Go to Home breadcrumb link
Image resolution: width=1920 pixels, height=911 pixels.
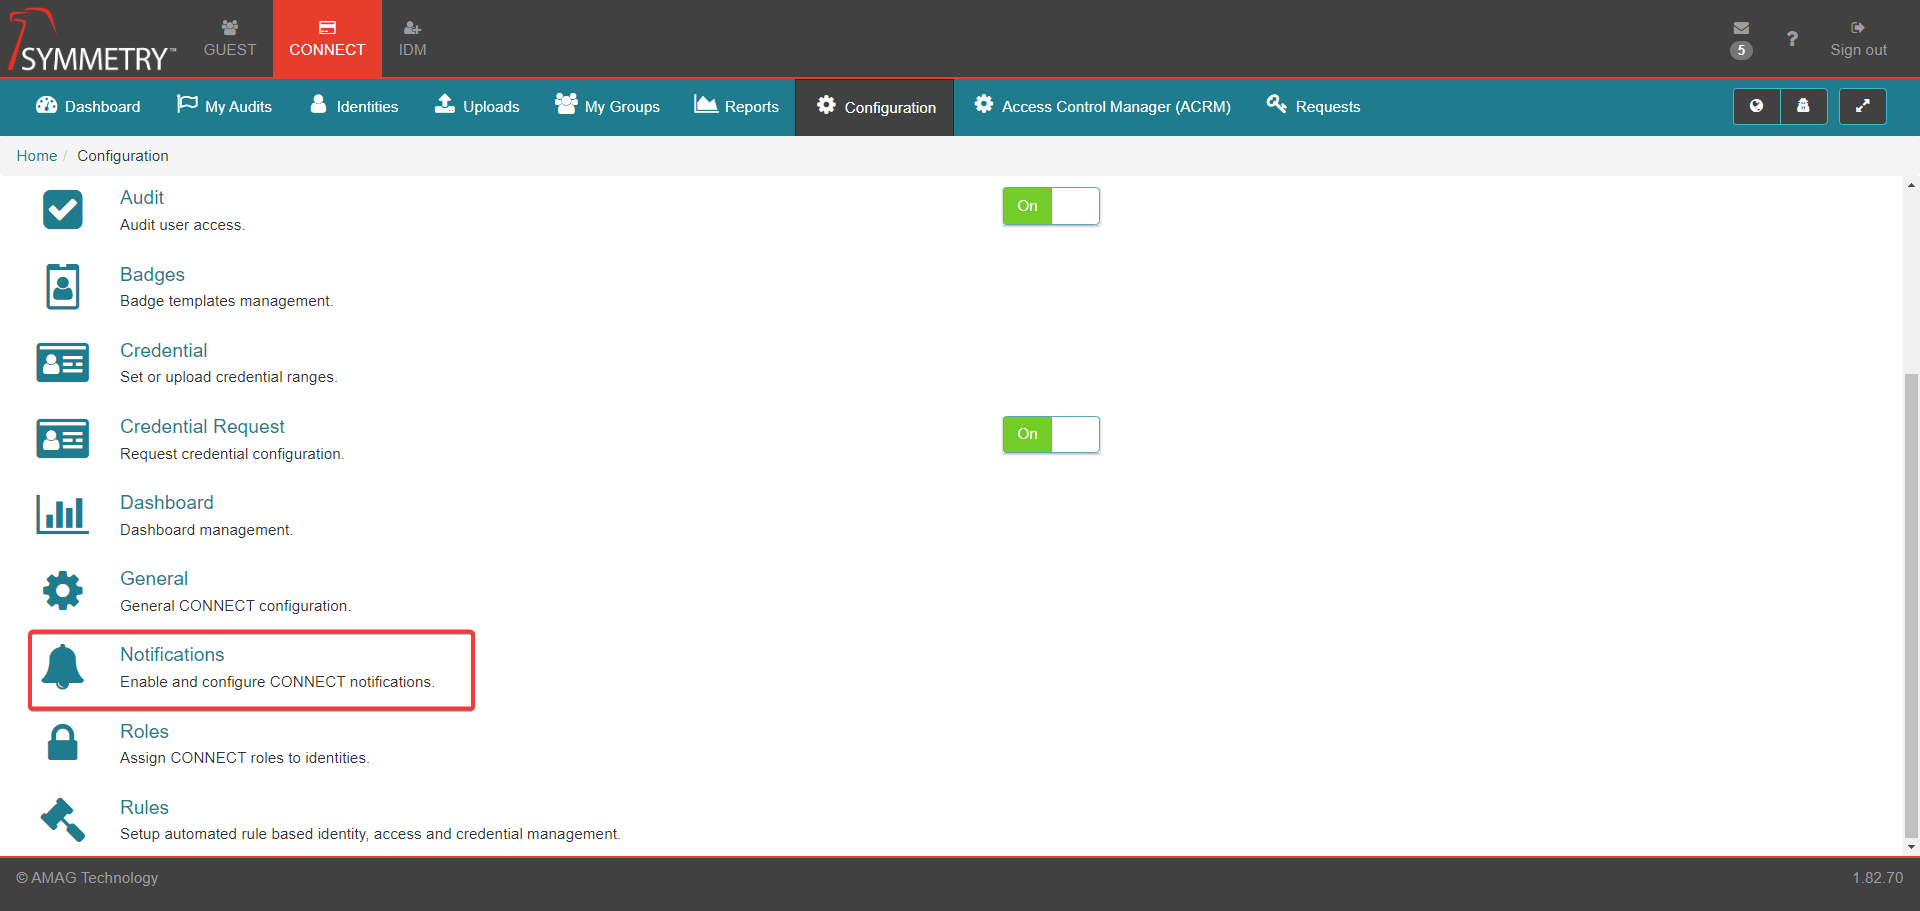[37, 156]
